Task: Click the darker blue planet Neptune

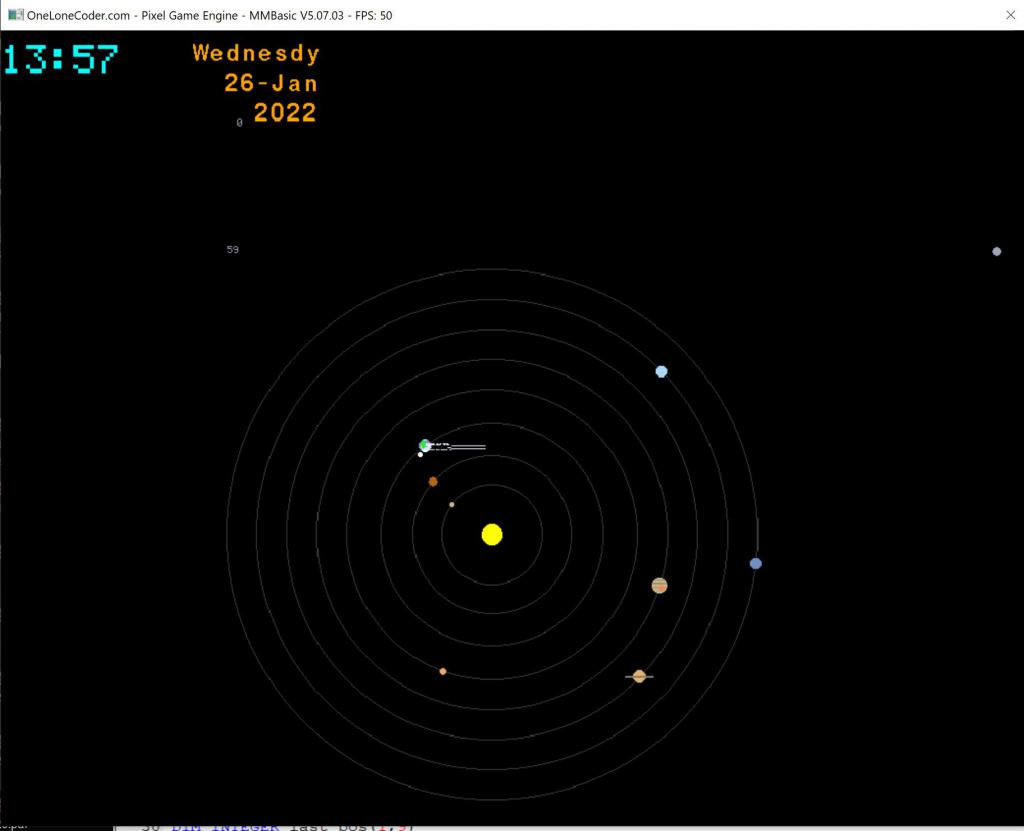Action: [756, 563]
